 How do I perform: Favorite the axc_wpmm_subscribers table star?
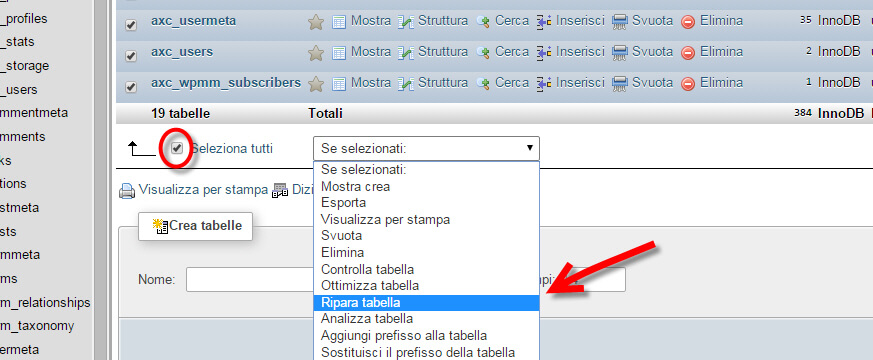point(316,84)
